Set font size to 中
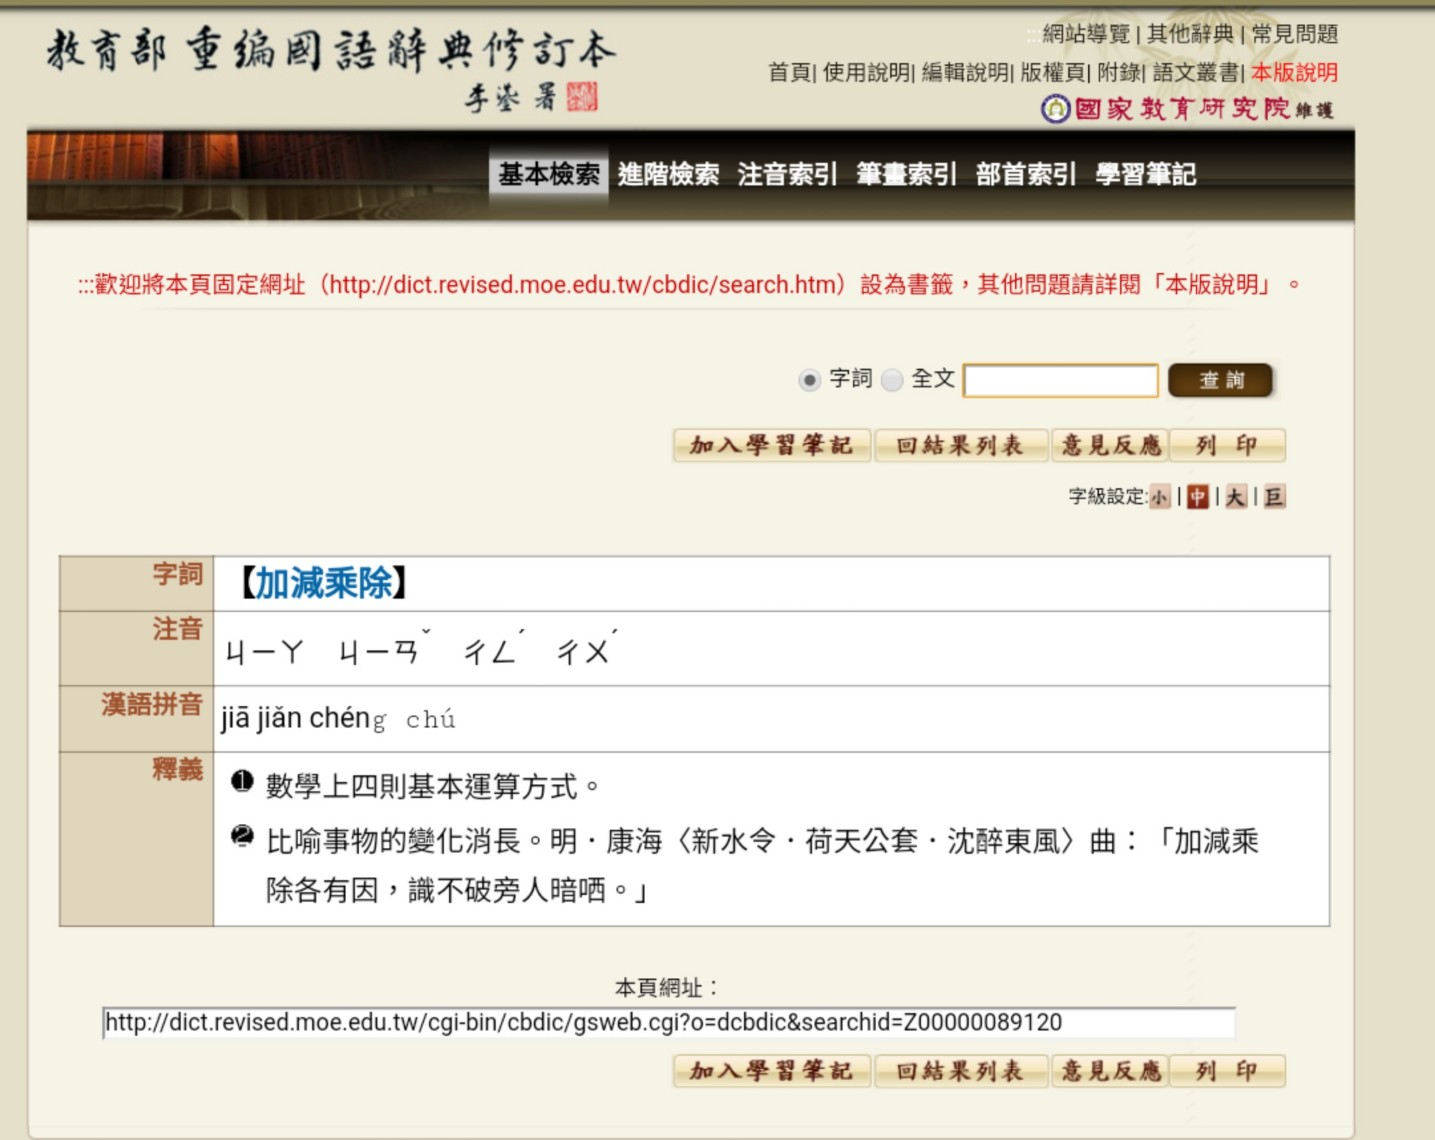The image size is (1435, 1140). pyautogui.click(x=1198, y=497)
